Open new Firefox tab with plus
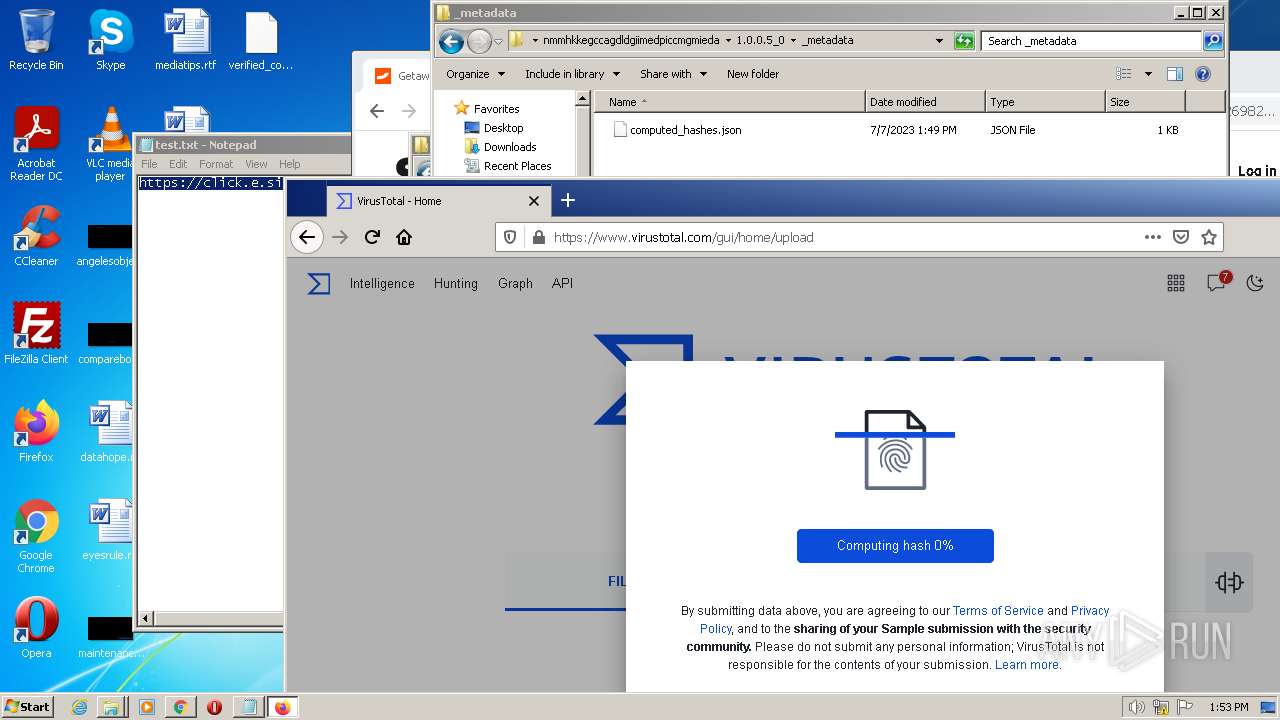 (x=568, y=200)
